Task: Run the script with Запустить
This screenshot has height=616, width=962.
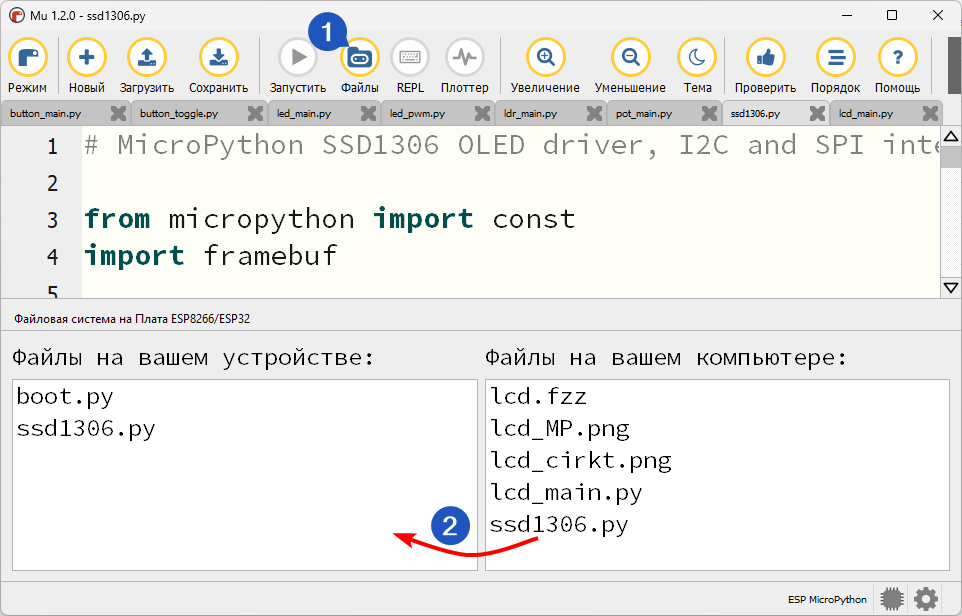Action: pos(298,66)
